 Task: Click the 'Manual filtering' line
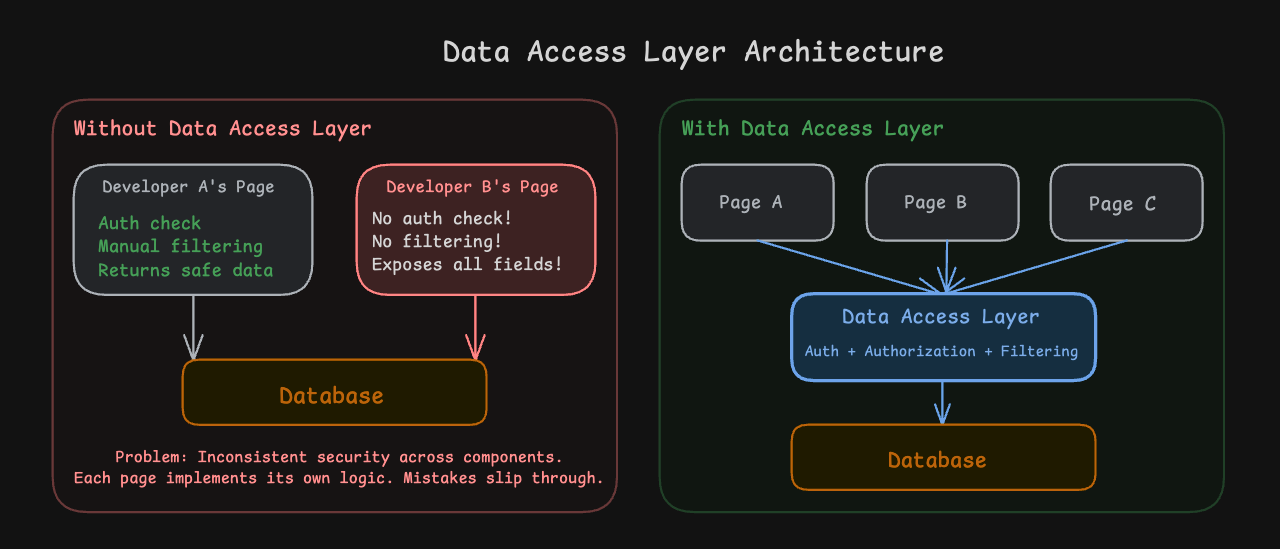pyautogui.click(x=180, y=246)
